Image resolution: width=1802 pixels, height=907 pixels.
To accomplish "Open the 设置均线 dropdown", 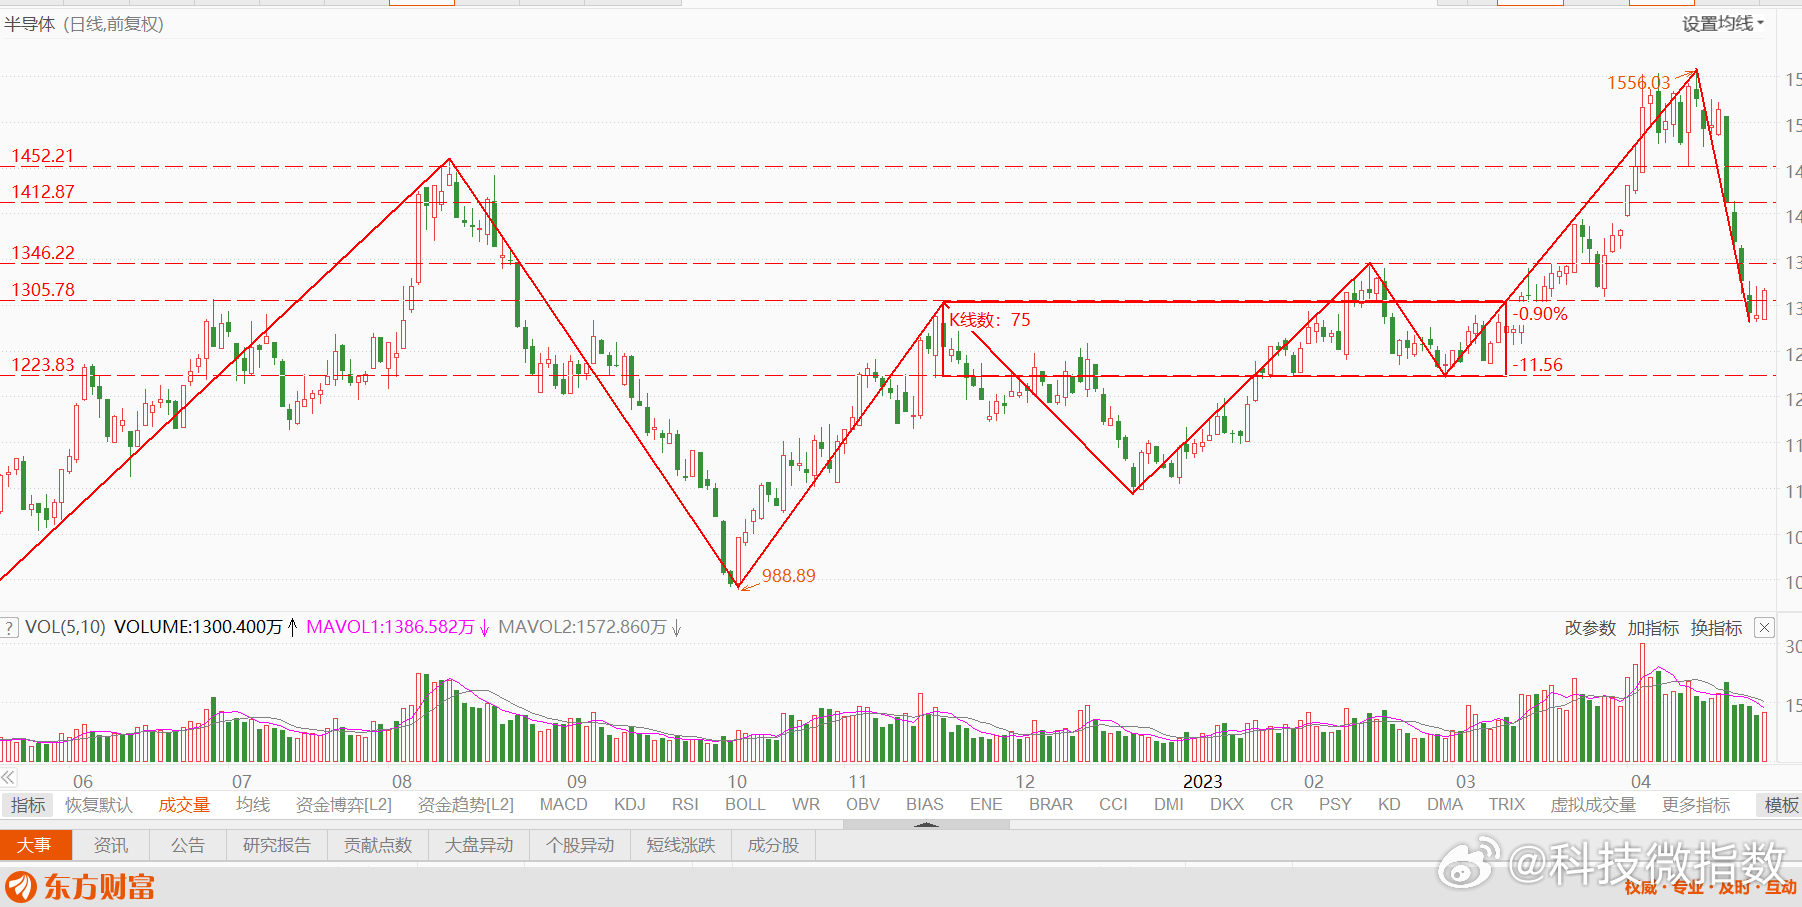I will (x=1722, y=24).
